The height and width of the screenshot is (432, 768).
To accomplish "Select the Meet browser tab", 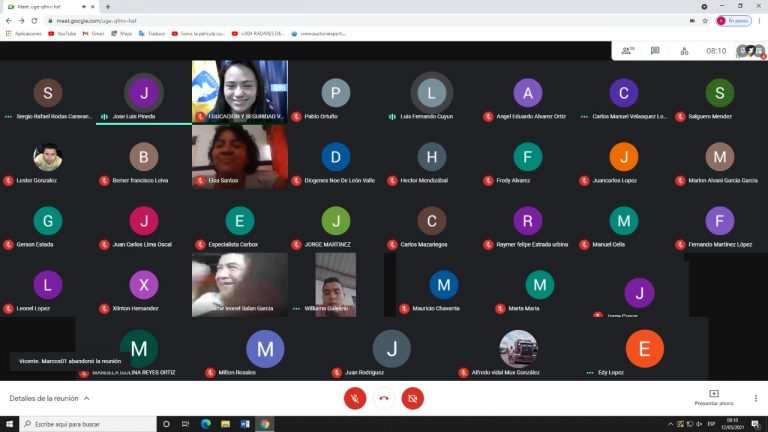I will tap(50, 6).
